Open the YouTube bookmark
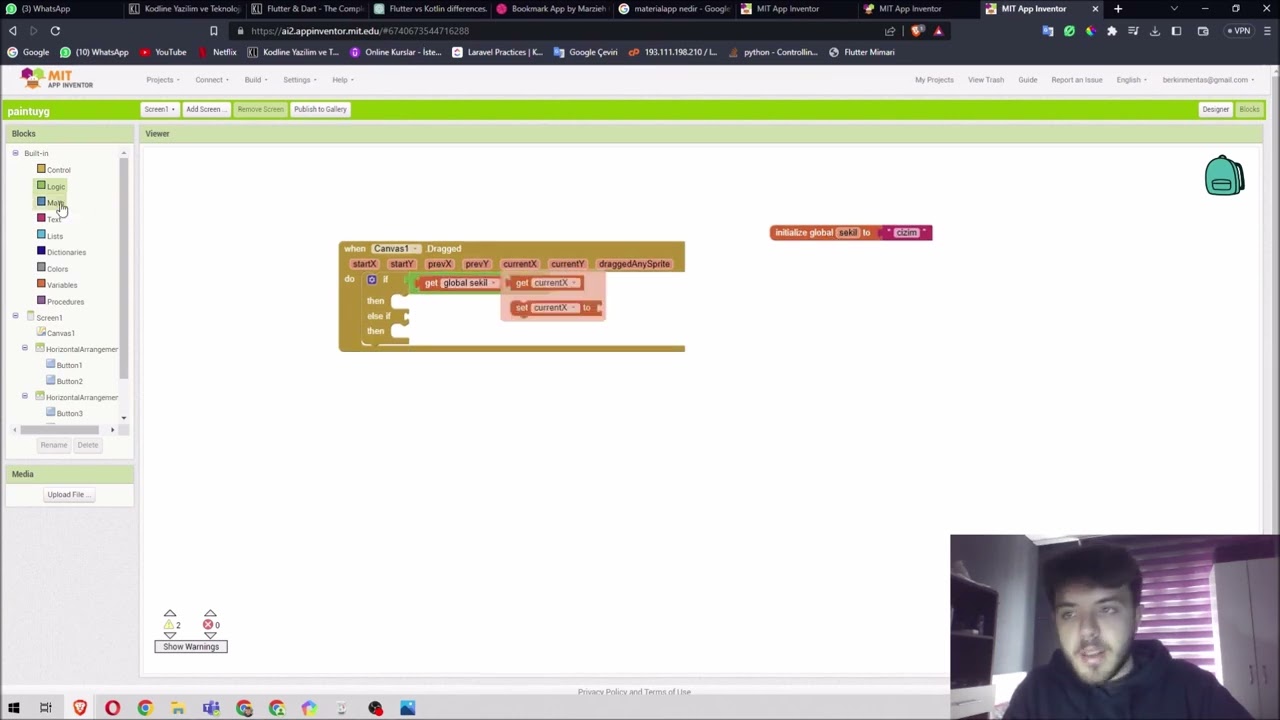 163,52
